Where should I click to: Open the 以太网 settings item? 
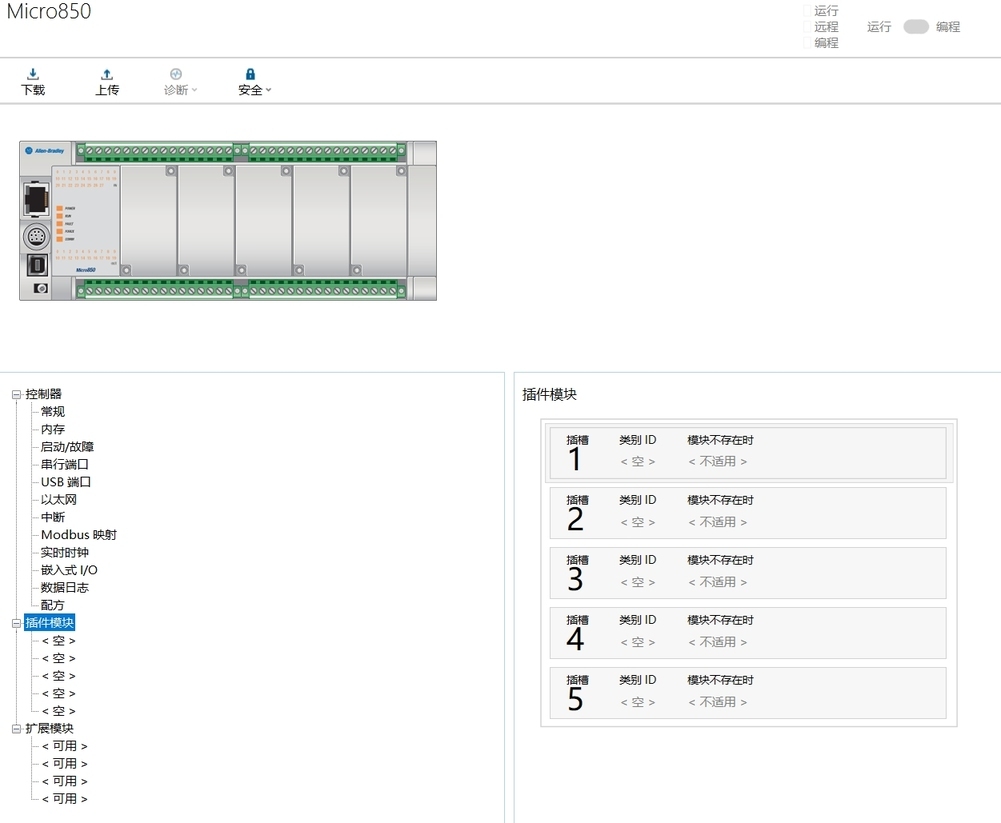pos(59,499)
